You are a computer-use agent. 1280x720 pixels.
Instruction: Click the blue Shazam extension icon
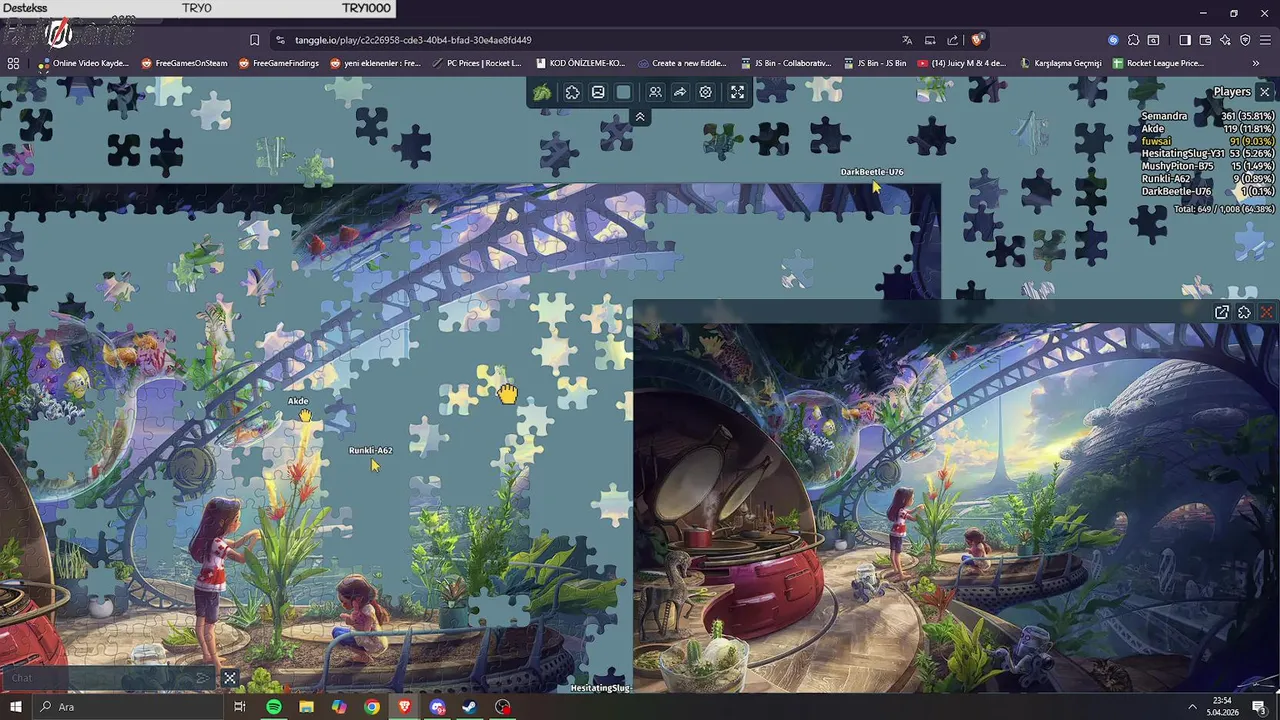pos(1113,40)
